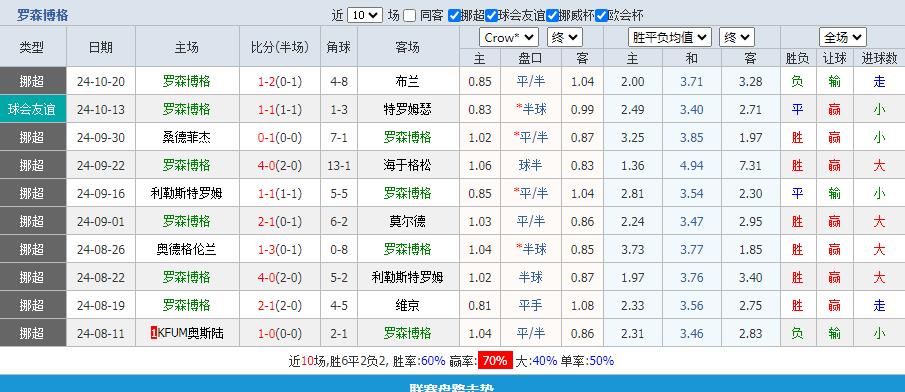Click the 比分(半场) column header
Image resolution: width=905 pixels, height=392 pixels.
coord(279,47)
